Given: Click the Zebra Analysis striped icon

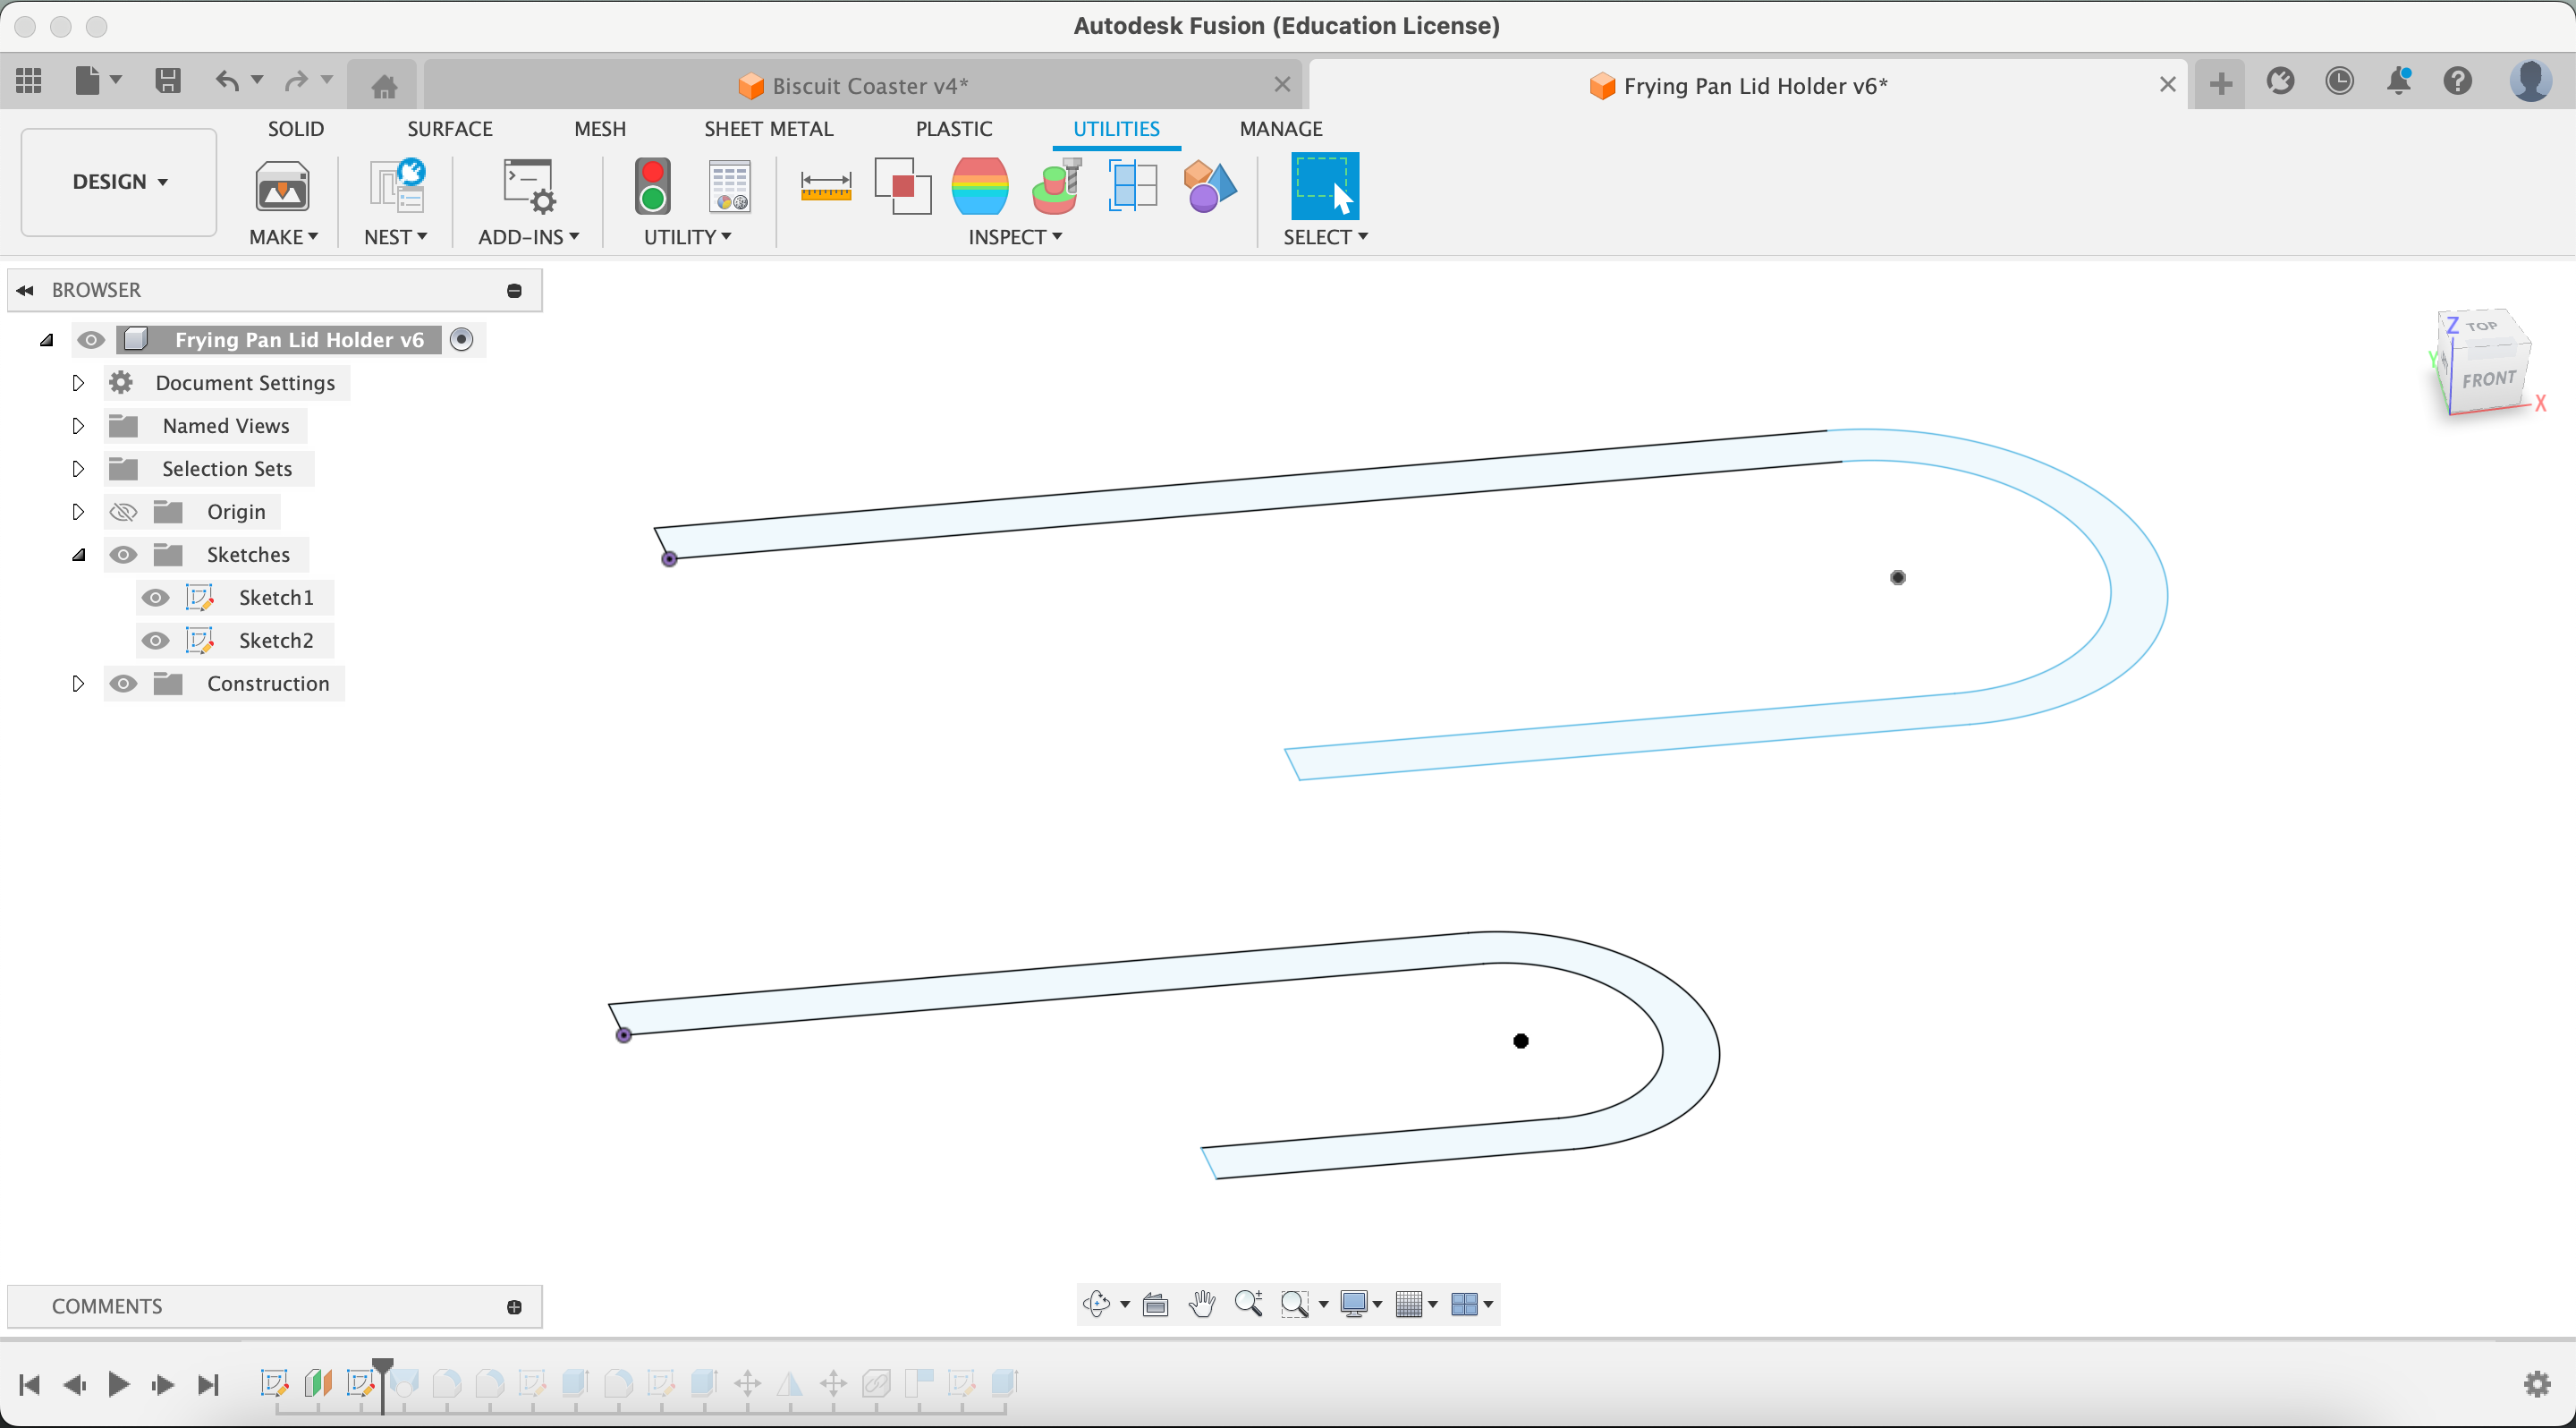Looking at the screenshot, I should point(980,186).
